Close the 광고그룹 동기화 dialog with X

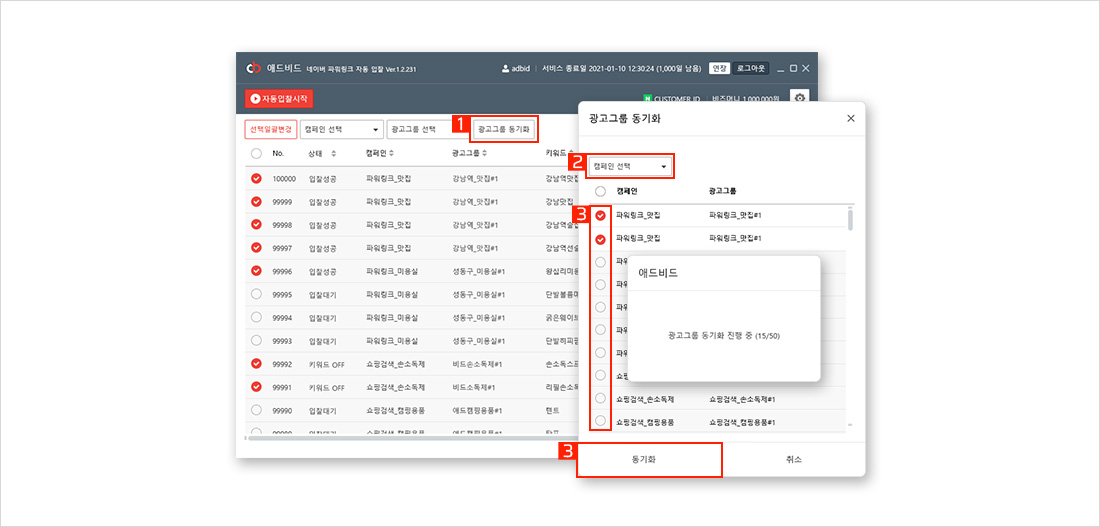coord(851,118)
